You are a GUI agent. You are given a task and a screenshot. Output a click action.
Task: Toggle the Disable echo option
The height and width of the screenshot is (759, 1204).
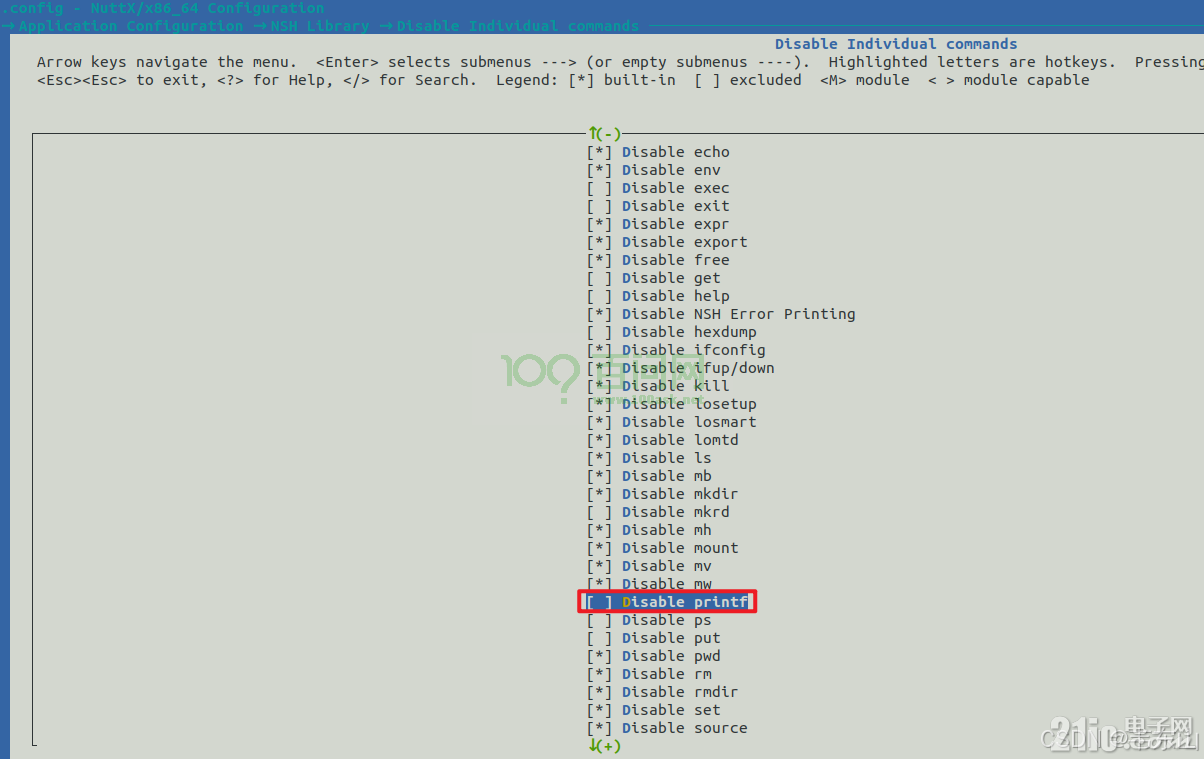click(x=658, y=152)
